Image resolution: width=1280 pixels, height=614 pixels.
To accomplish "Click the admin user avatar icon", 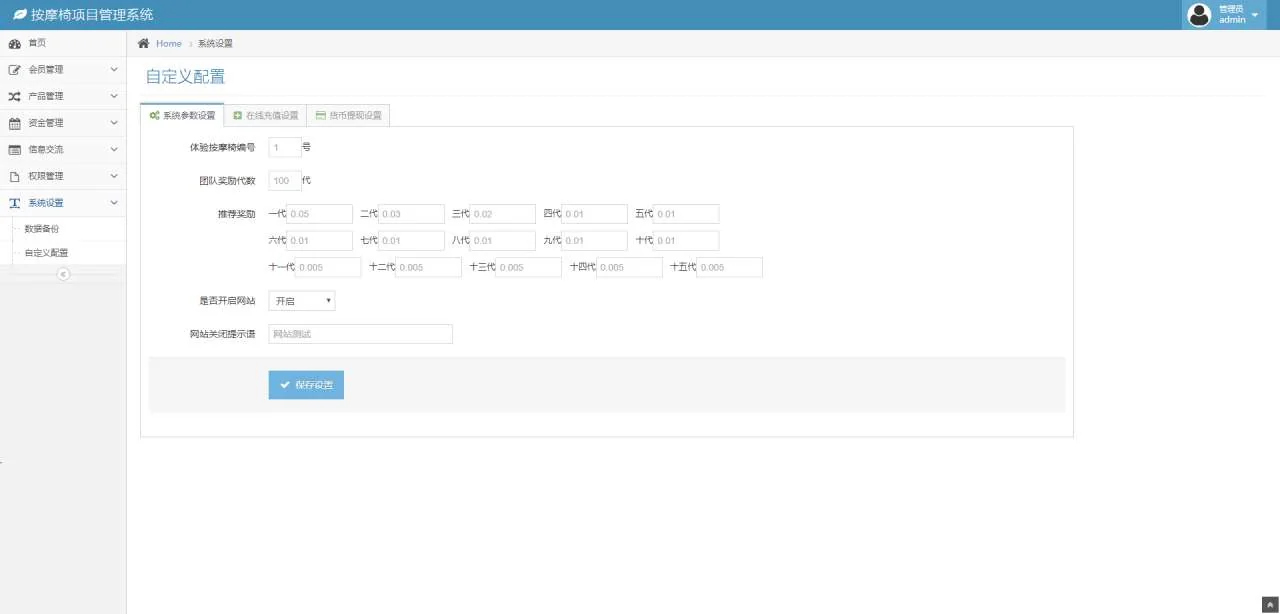I will (1198, 15).
